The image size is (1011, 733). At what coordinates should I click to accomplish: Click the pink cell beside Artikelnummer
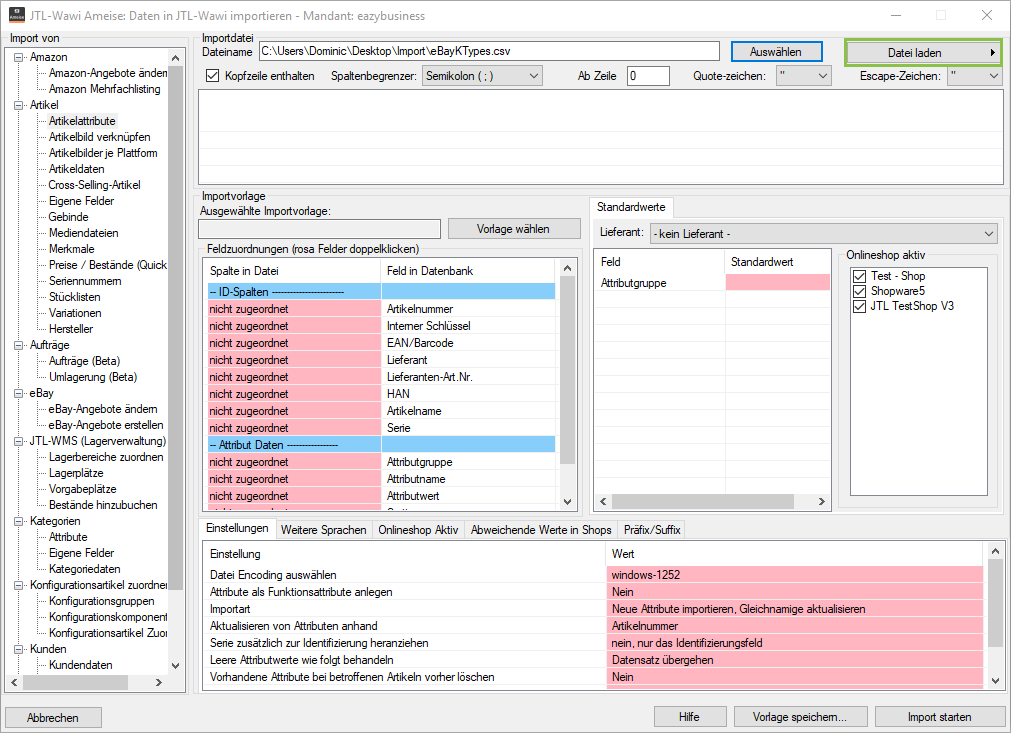click(295, 309)
